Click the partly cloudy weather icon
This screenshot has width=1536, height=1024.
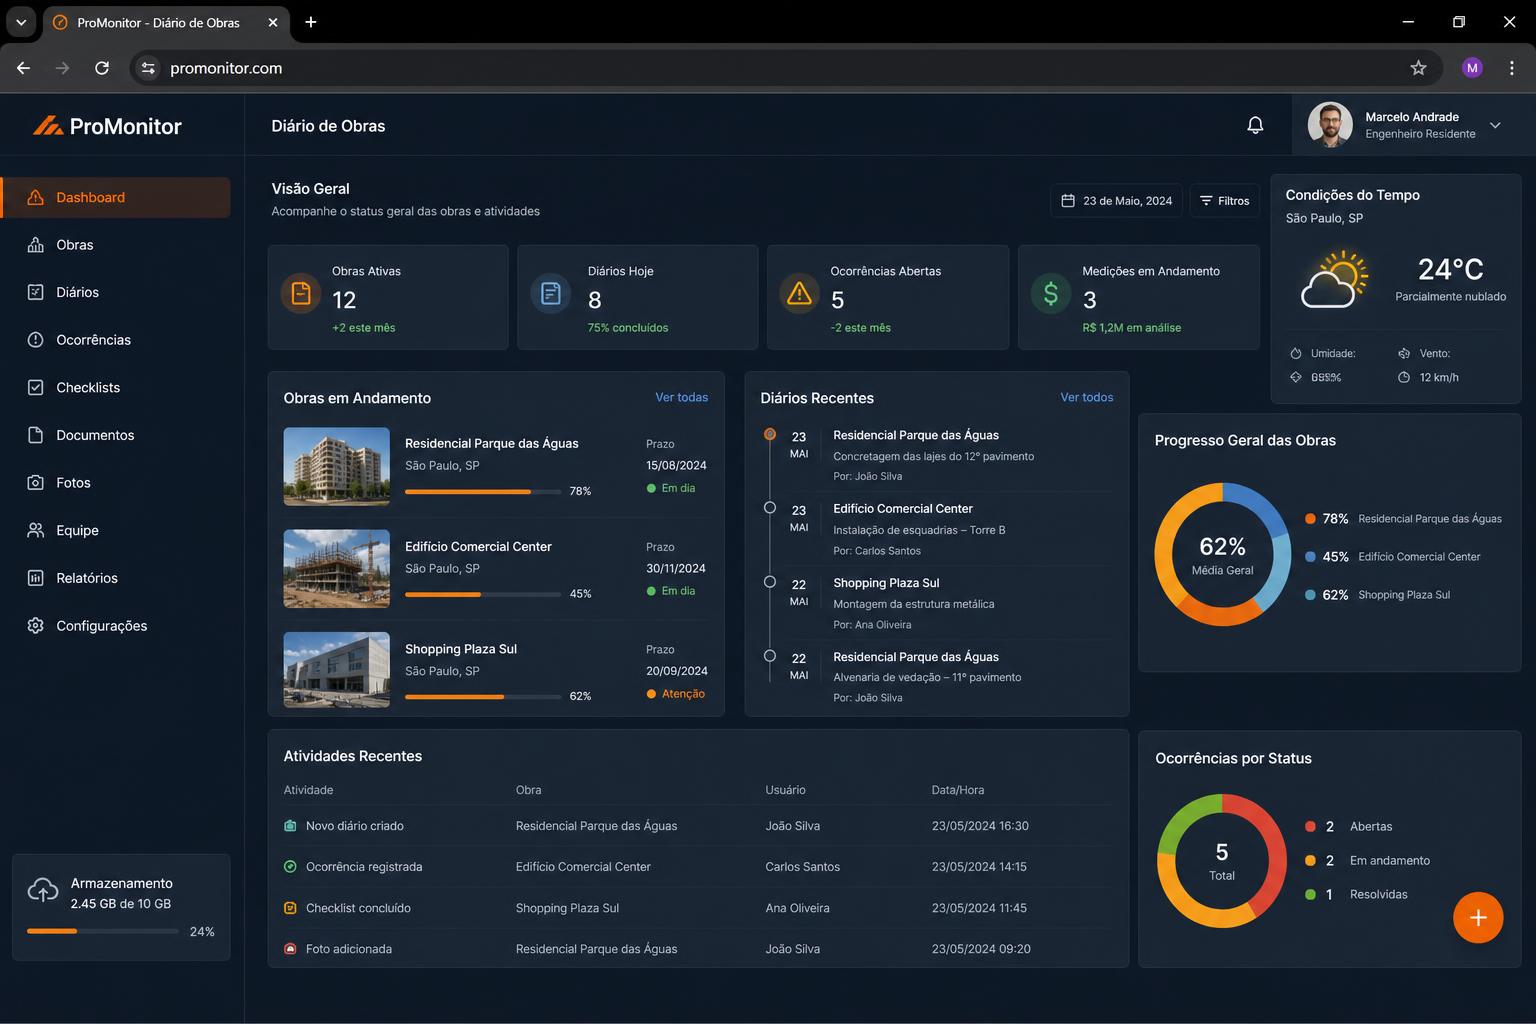pos(1335,279)
